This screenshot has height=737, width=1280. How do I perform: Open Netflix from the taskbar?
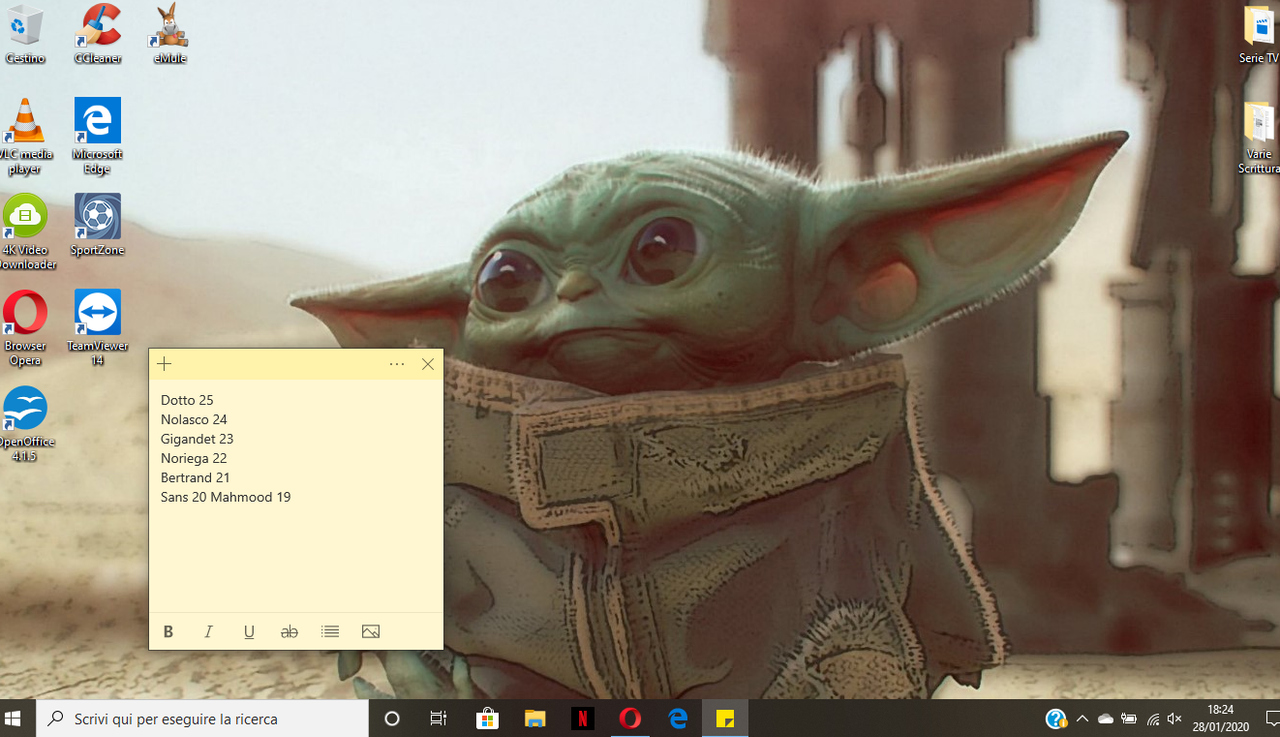(582, 719)
